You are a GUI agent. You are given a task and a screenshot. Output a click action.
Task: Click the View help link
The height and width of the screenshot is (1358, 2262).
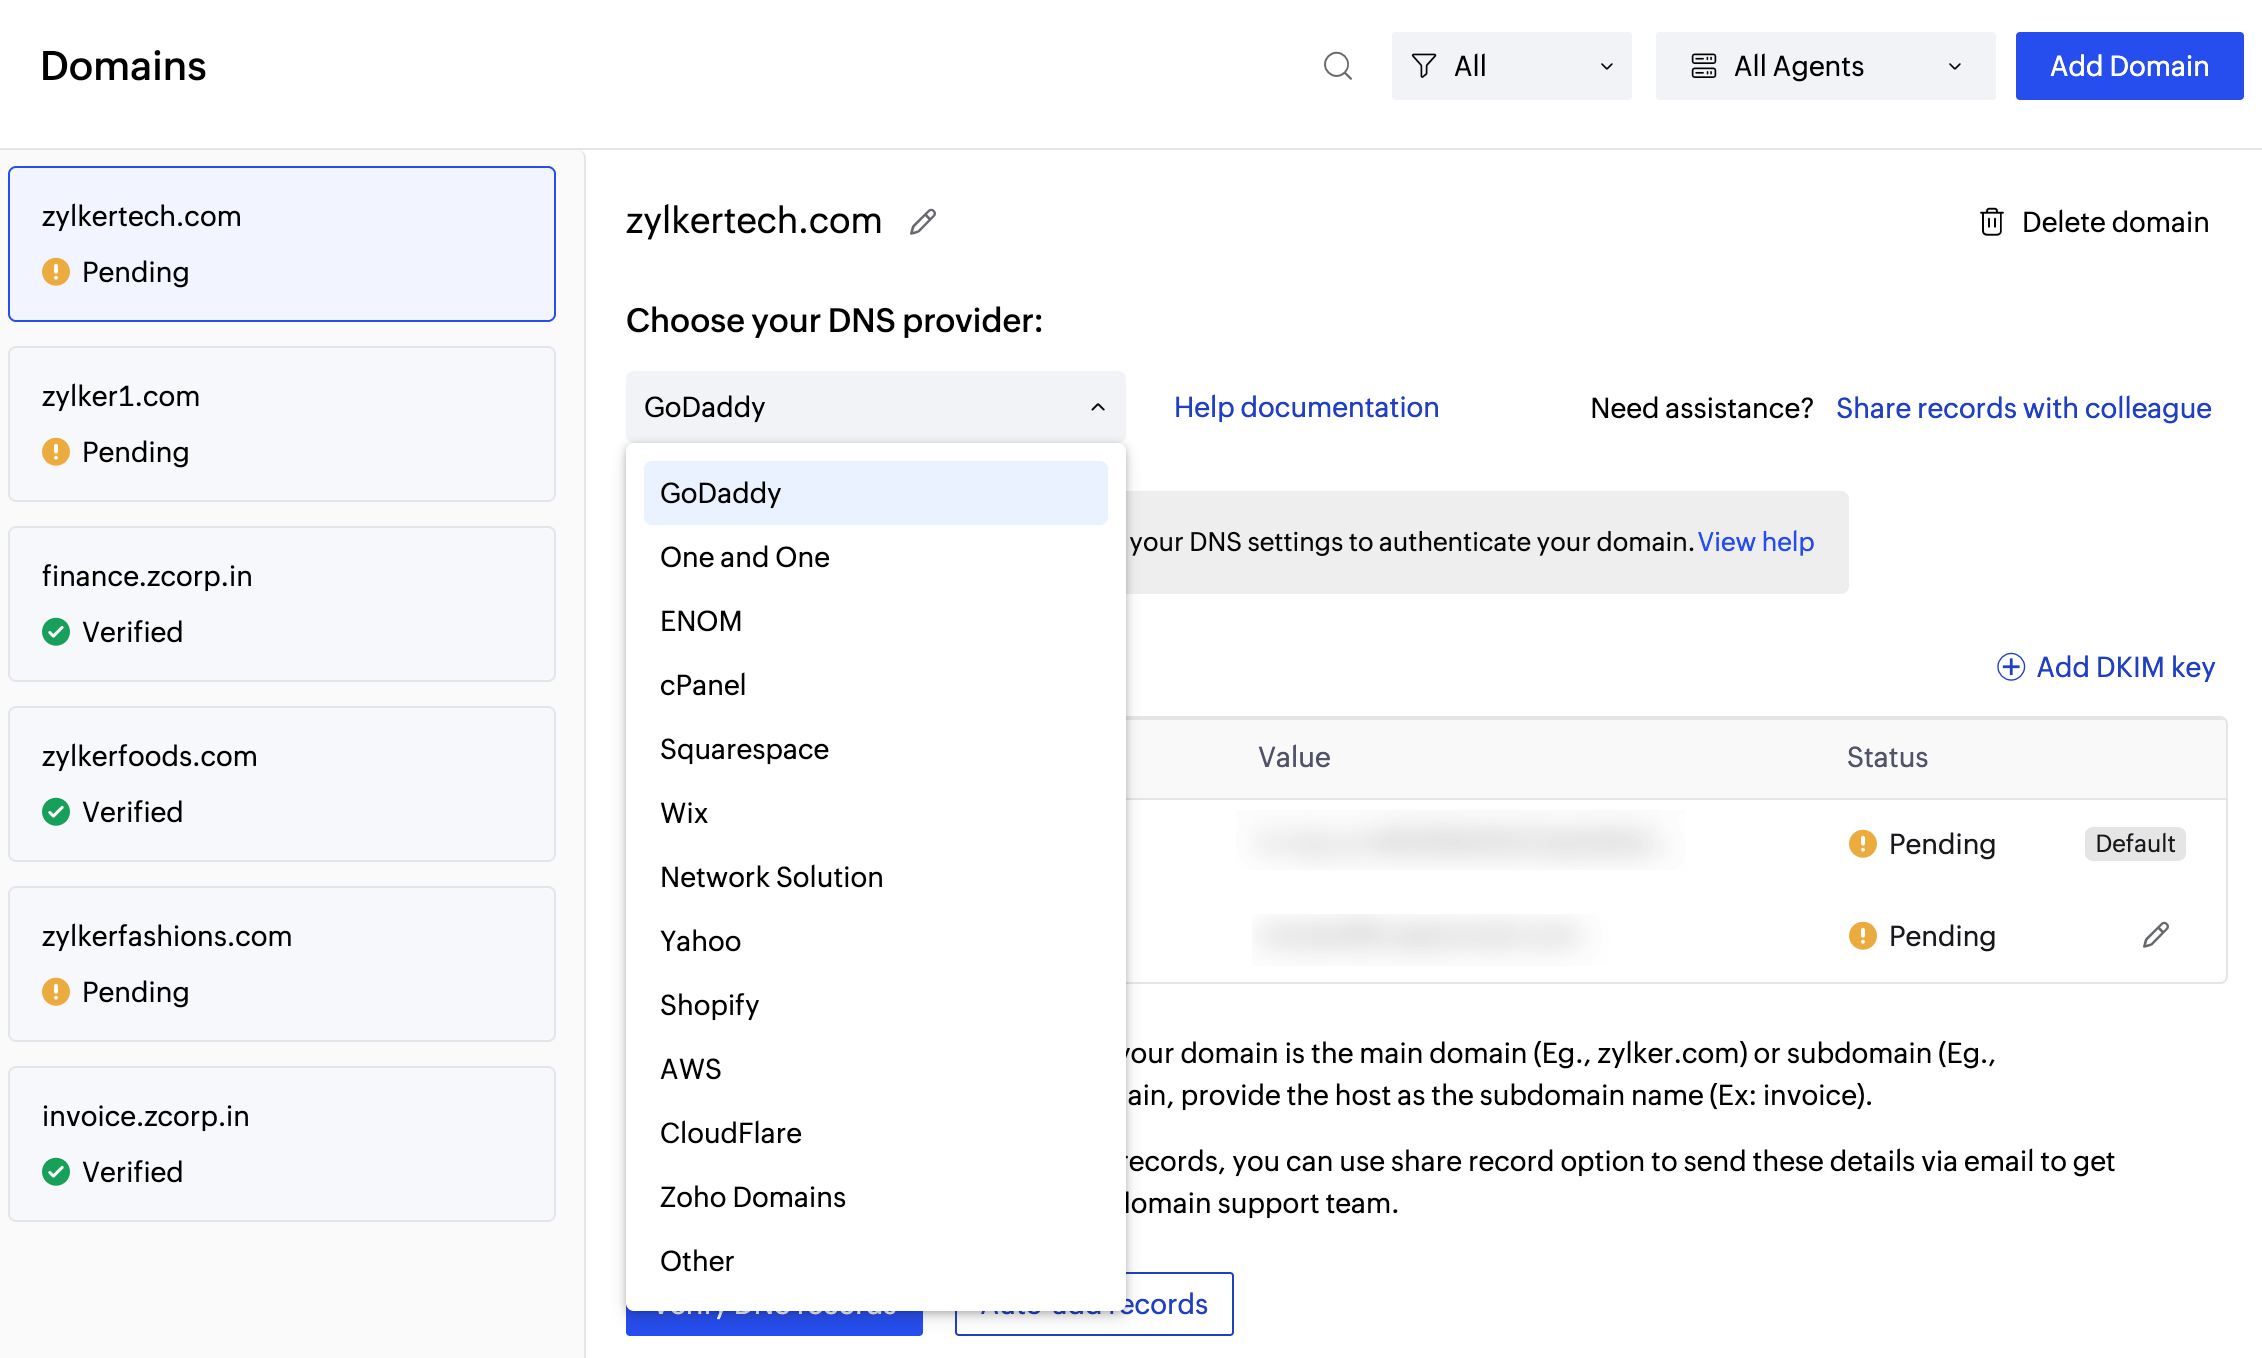point(1755,541)
